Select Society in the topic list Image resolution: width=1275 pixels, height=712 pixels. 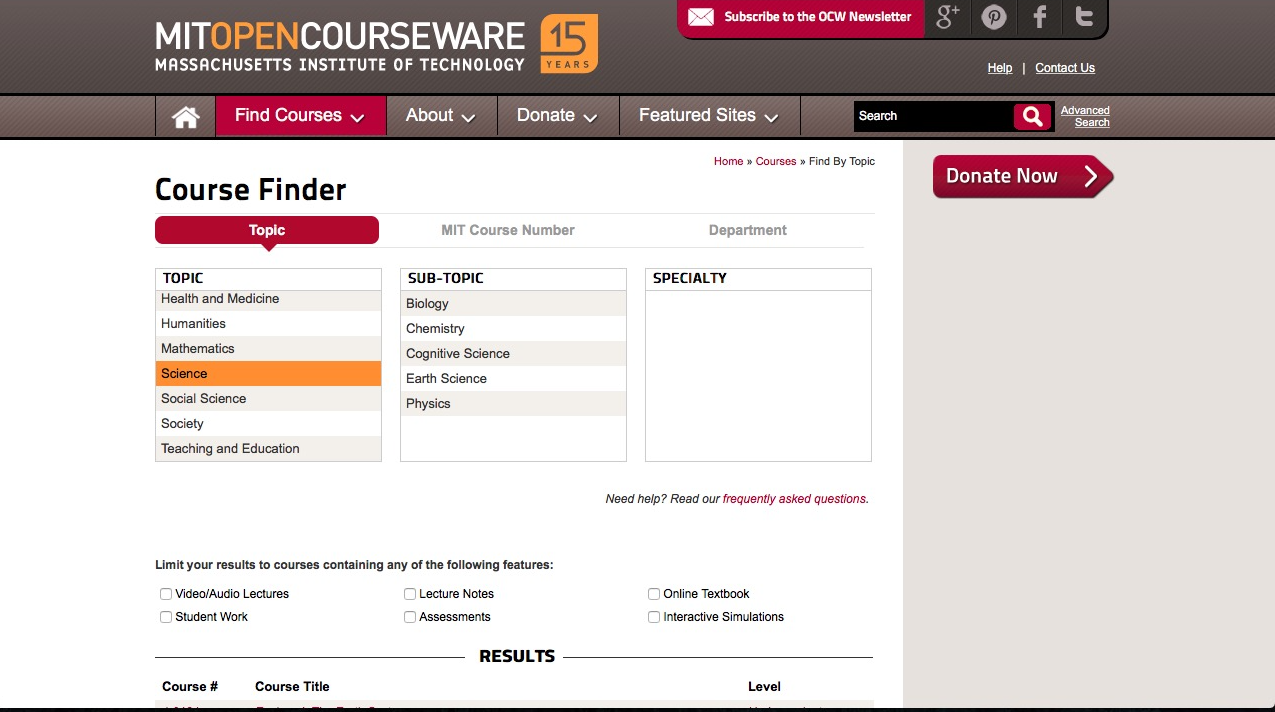coord(268,424)
